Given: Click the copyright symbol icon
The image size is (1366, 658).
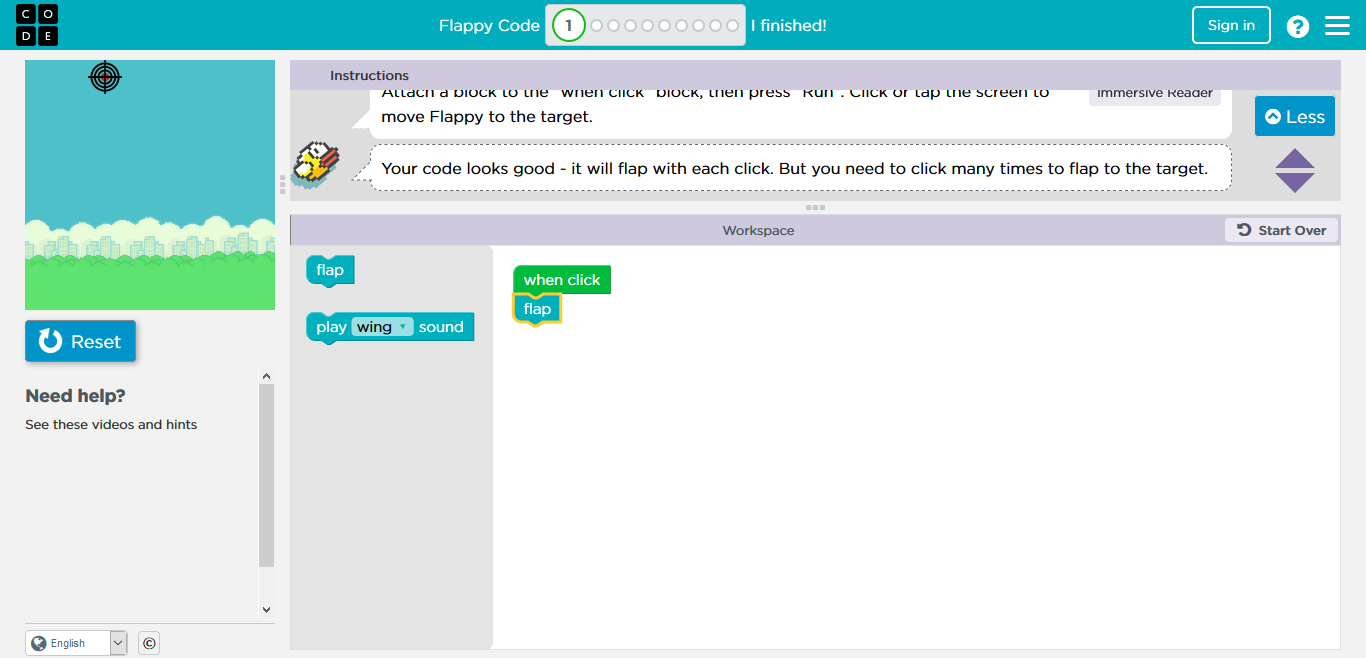Looking at the screenshot, I should 149,643.
